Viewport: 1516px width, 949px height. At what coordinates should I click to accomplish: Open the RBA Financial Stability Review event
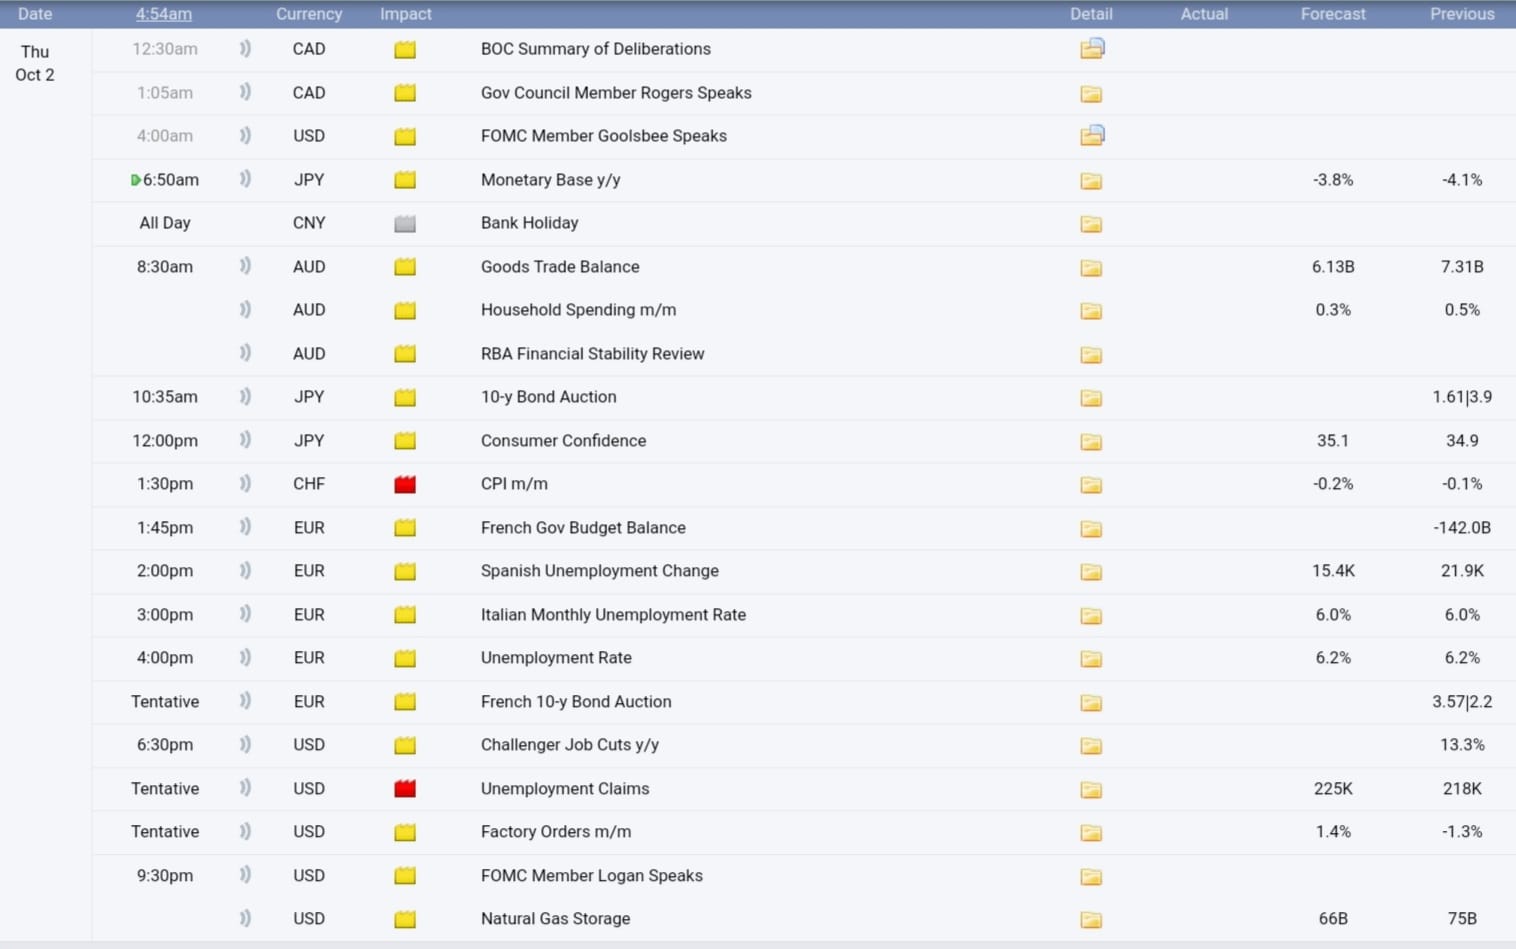(592, 354)
